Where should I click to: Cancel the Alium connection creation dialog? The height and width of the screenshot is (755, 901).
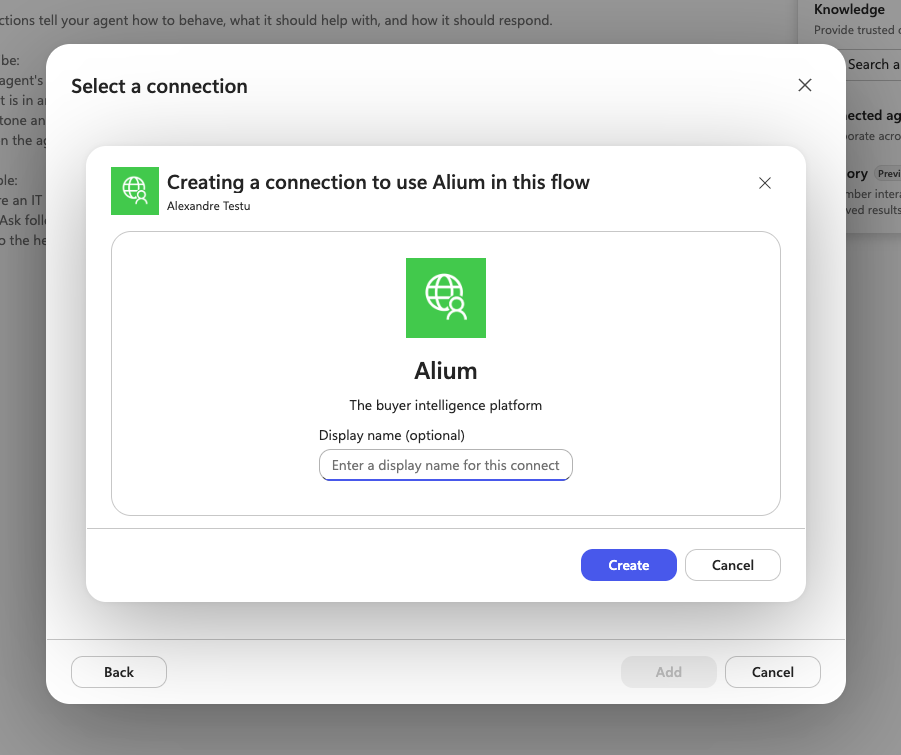tap(733, 565)
